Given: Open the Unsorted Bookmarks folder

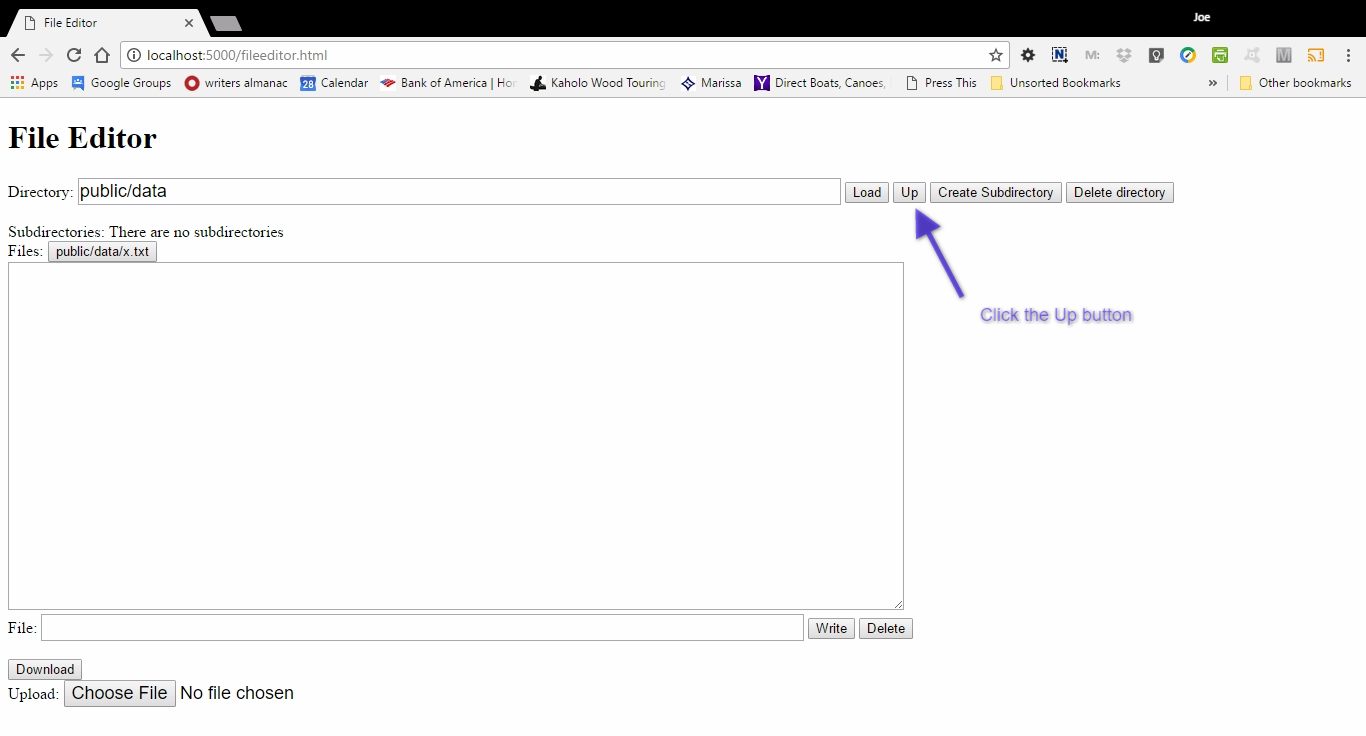Looking at the screenshot, I should (1055, 83).
